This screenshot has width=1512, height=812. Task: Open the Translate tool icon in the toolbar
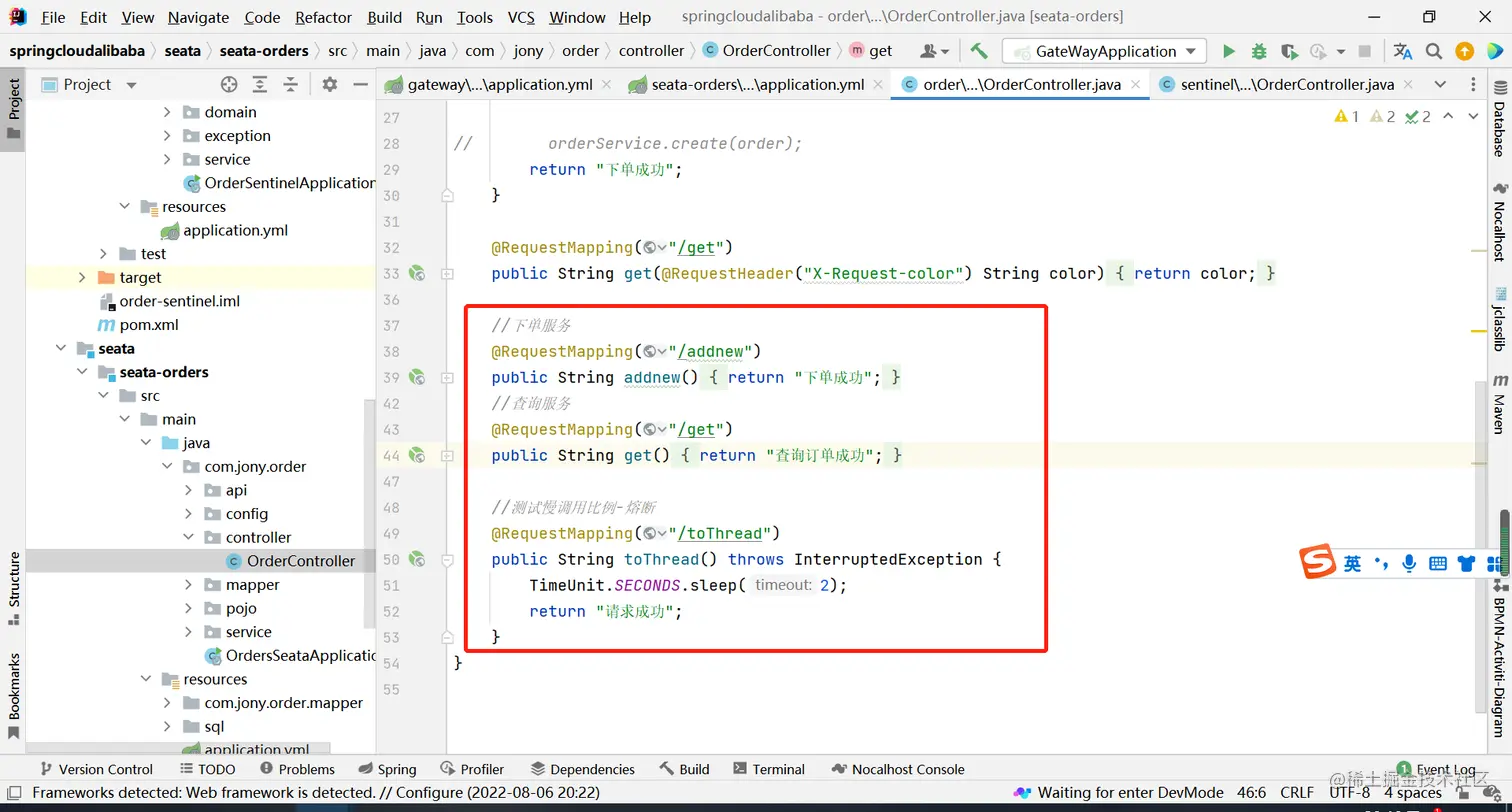pyautogui.click(x=1403, y=51)
